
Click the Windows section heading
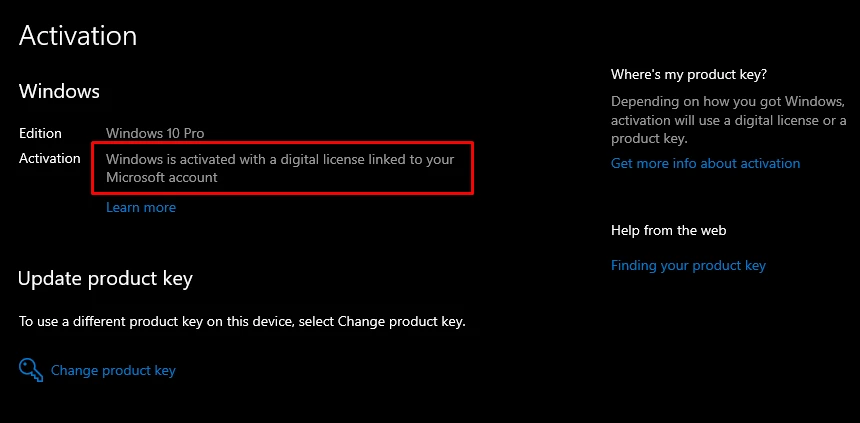point(59,91)
